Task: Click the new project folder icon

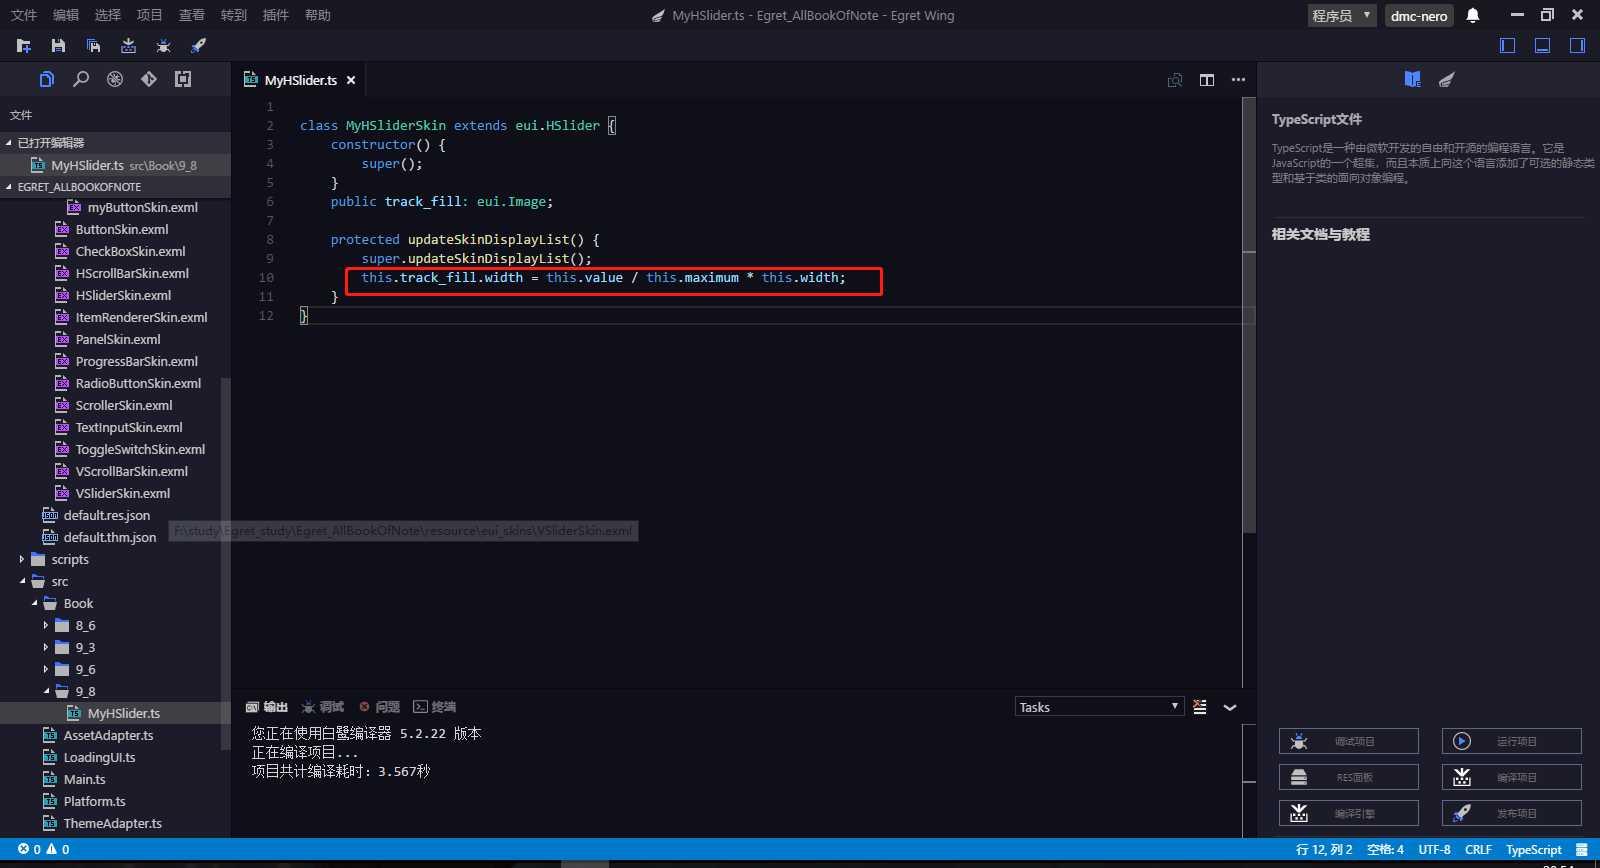Action: 24,46
